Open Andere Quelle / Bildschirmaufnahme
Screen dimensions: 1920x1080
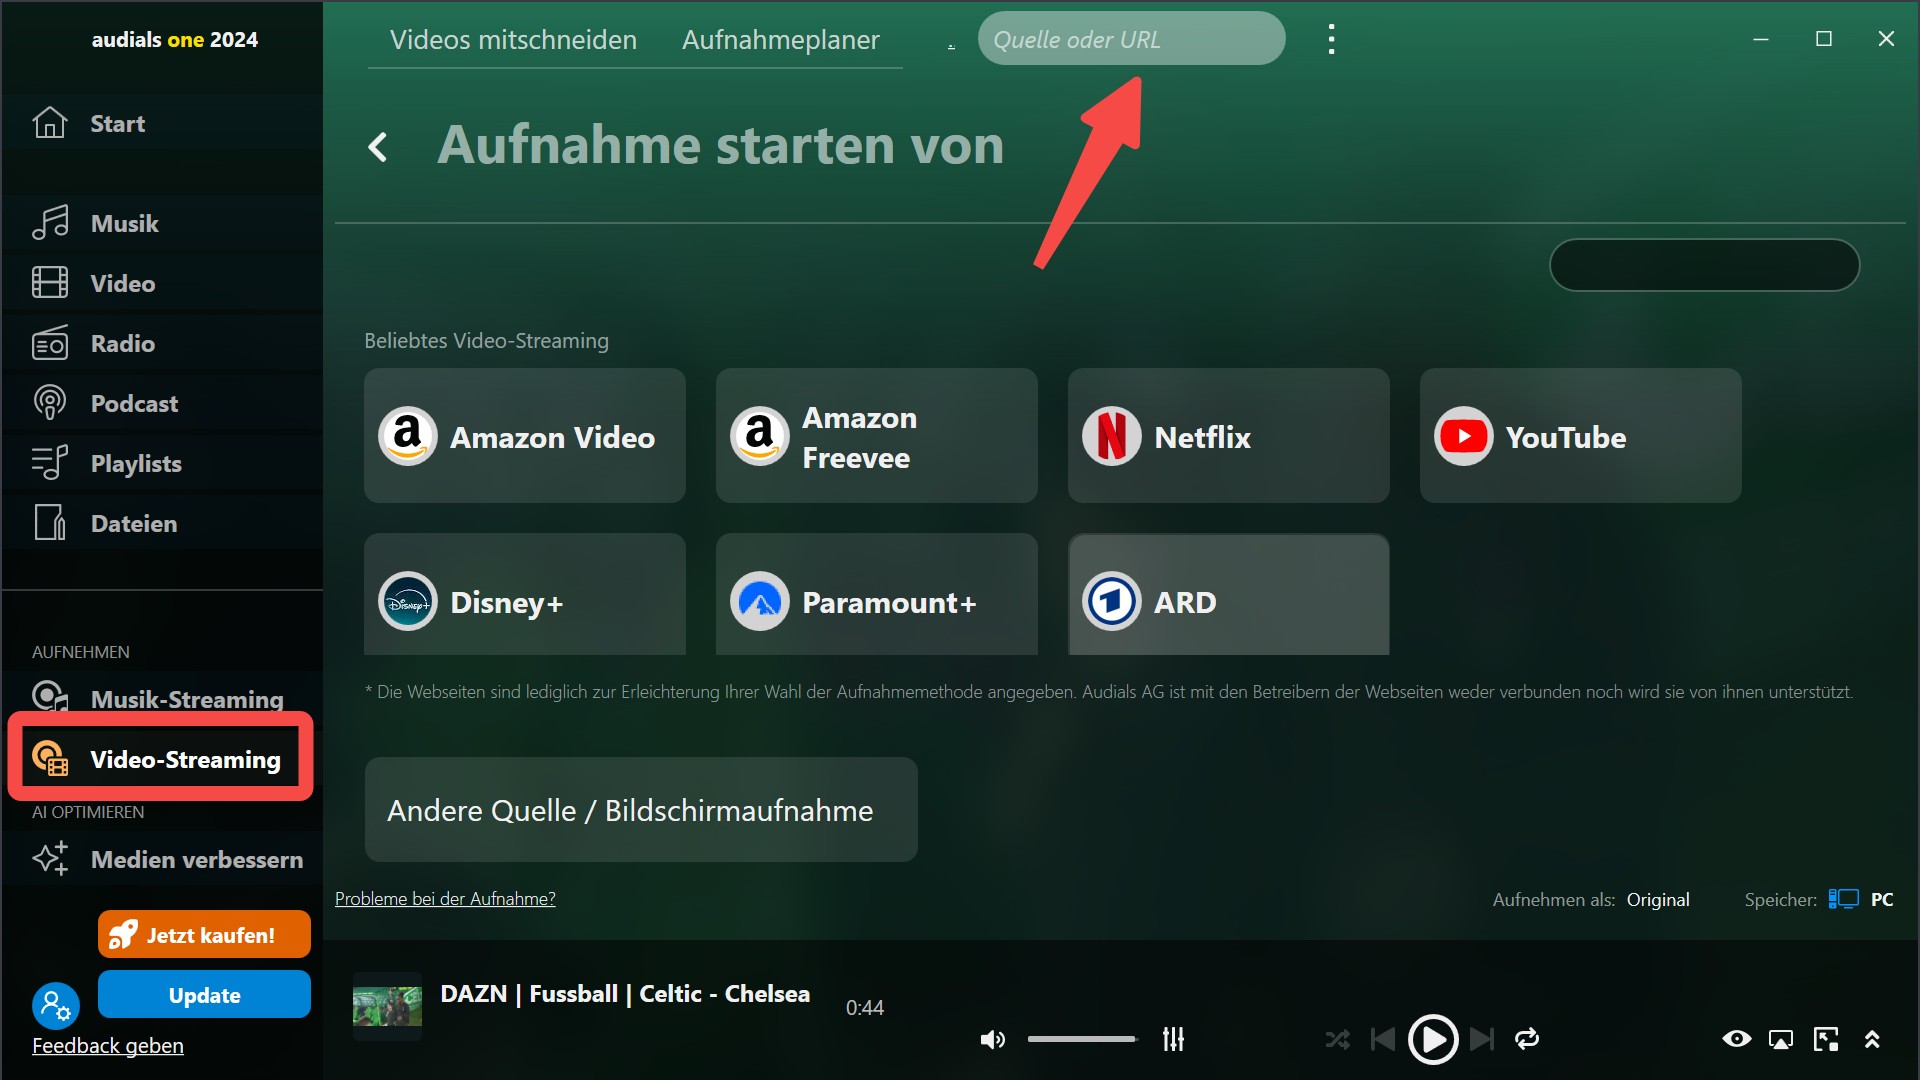coord(641,810)
